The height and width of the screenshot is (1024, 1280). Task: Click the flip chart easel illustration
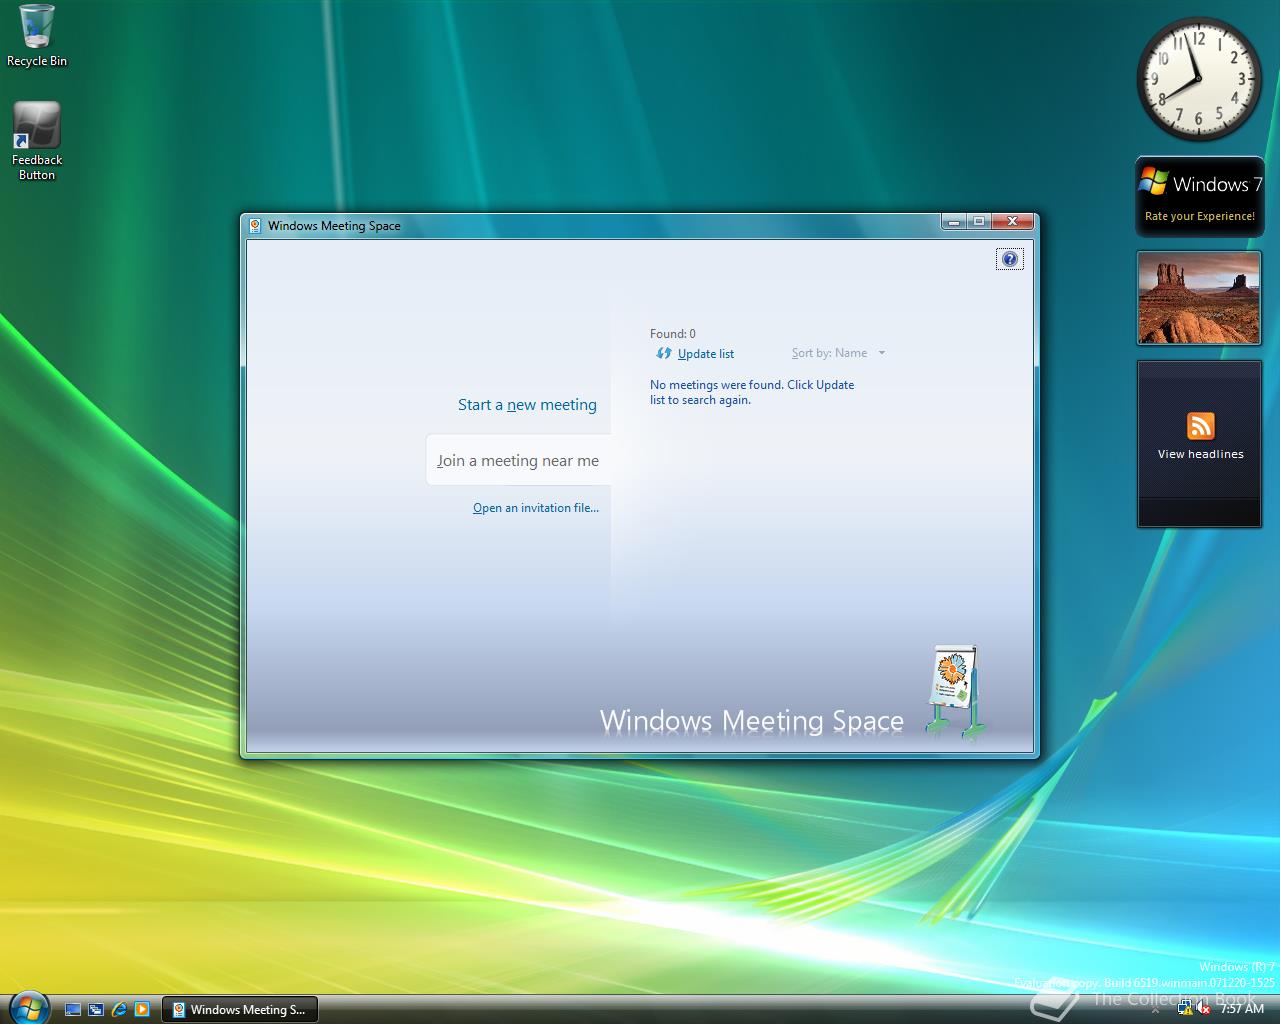tap(955, 691)
